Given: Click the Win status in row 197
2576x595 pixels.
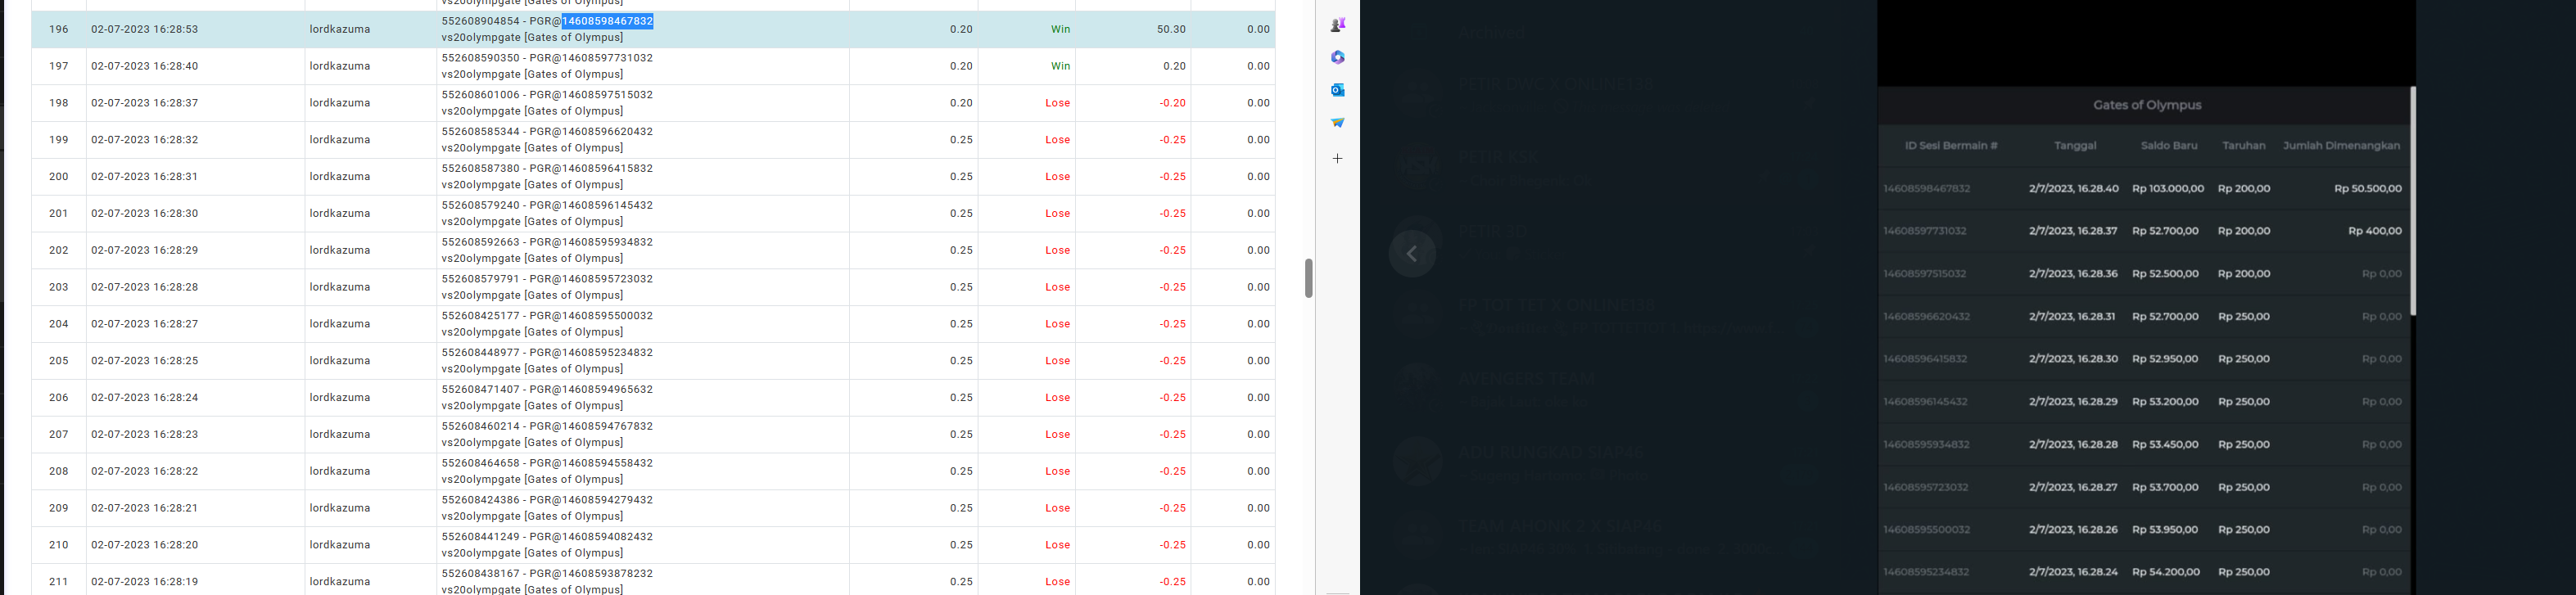Looking at the screenshot, I should (x=1060, y=66).
